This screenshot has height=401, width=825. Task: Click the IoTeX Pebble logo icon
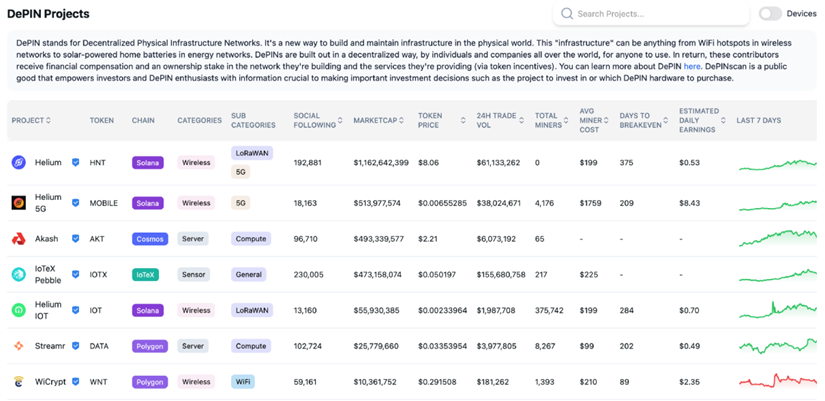pyautogui.click(x=18, y=274)
